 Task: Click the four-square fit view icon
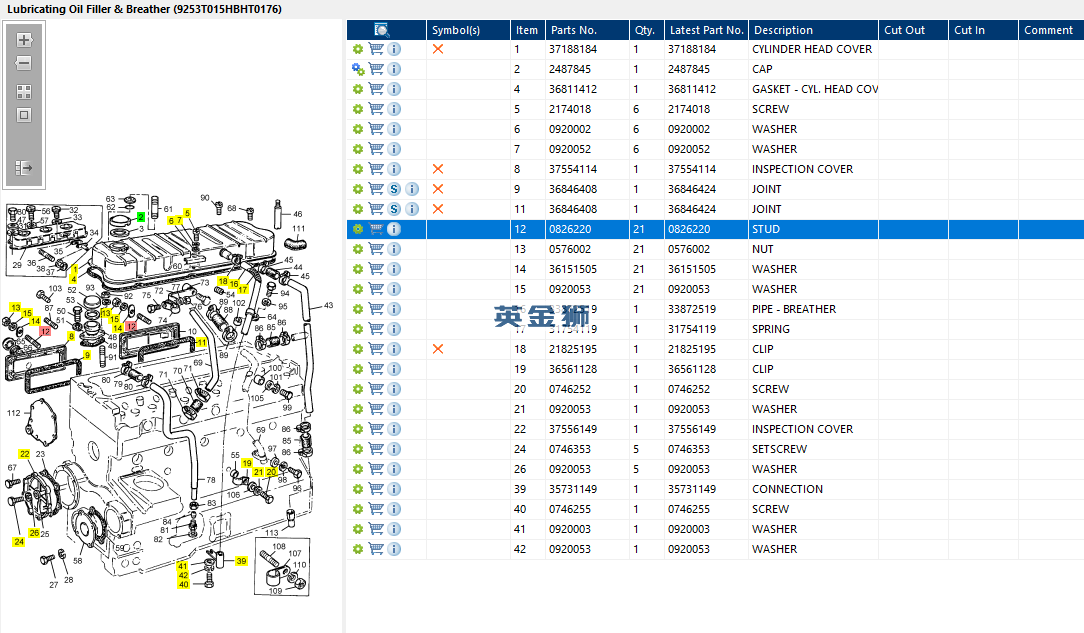(24, 91)
